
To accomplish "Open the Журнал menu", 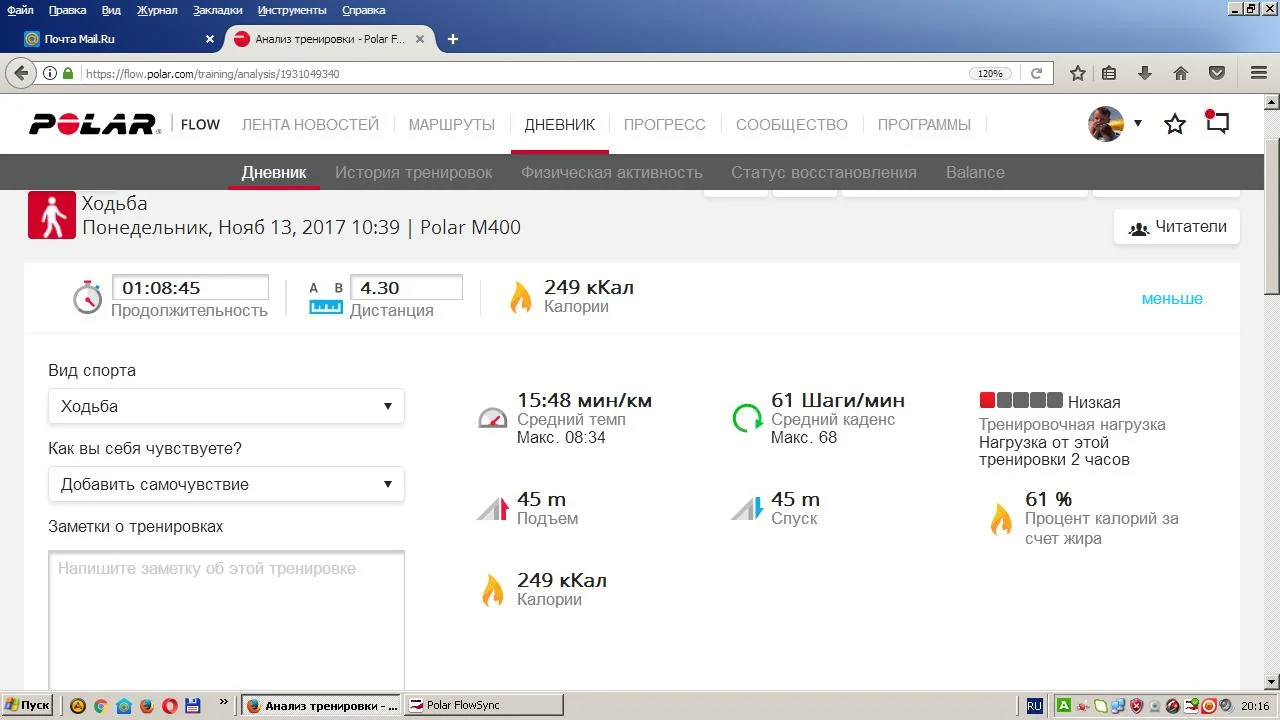I will pyautogui.click(x=157, y=10).
